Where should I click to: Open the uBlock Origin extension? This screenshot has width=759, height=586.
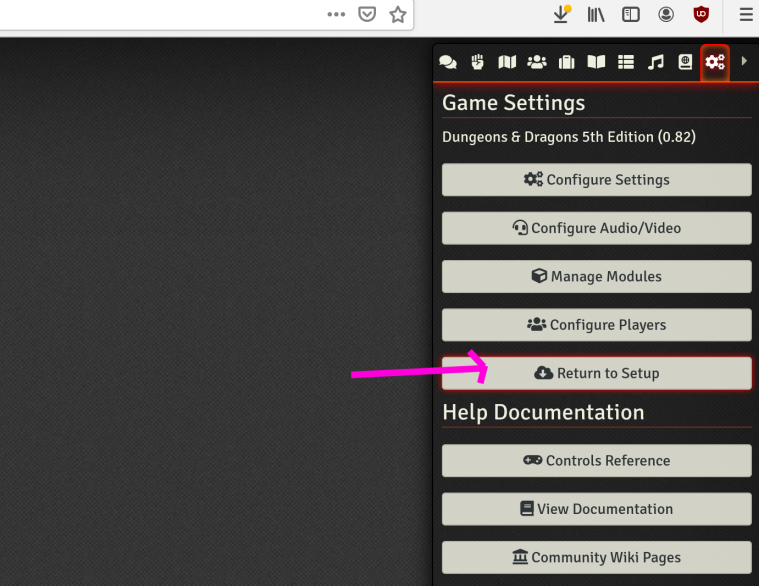[x=701, y=15]
